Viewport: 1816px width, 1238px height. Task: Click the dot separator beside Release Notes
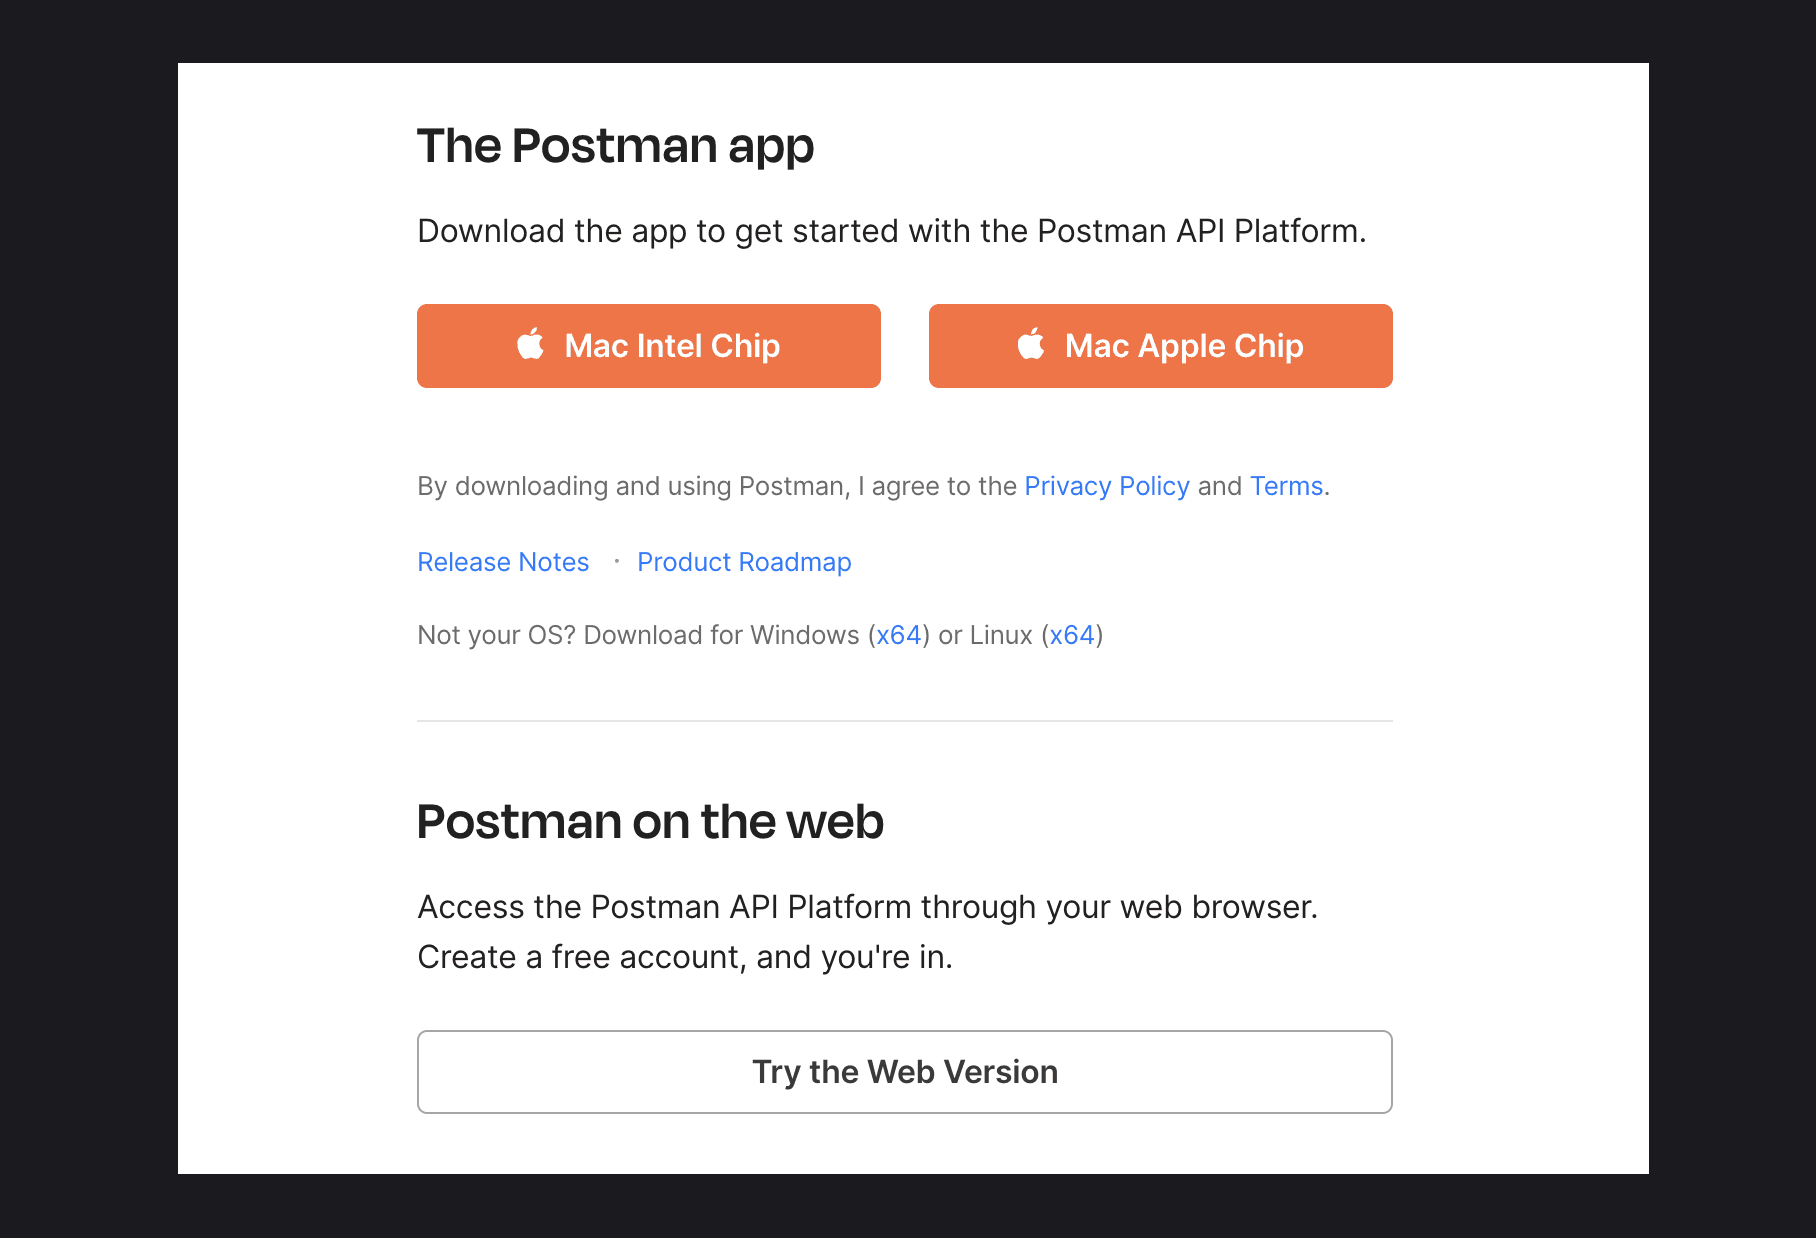616,562
